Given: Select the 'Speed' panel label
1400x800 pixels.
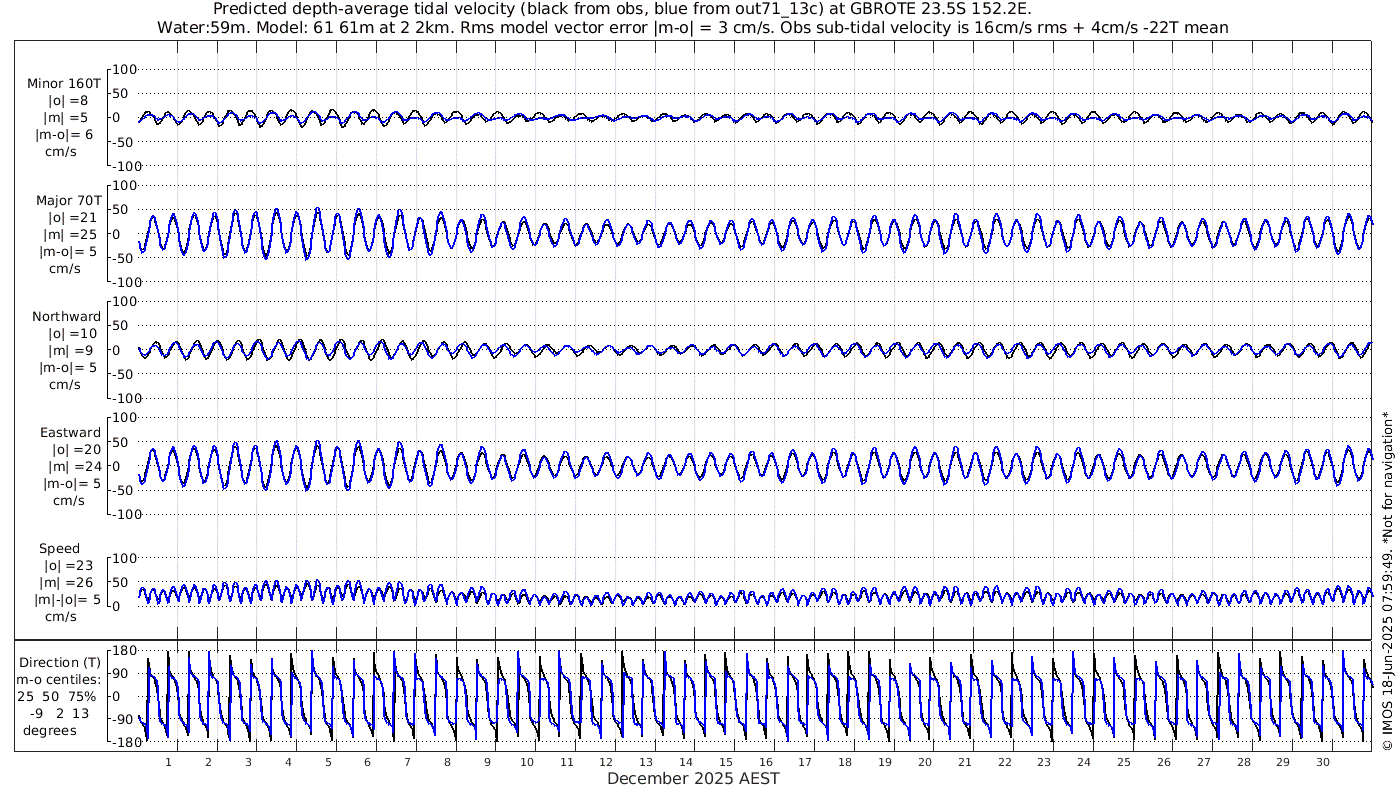Looking at the screenshot, I should [59, 549].
